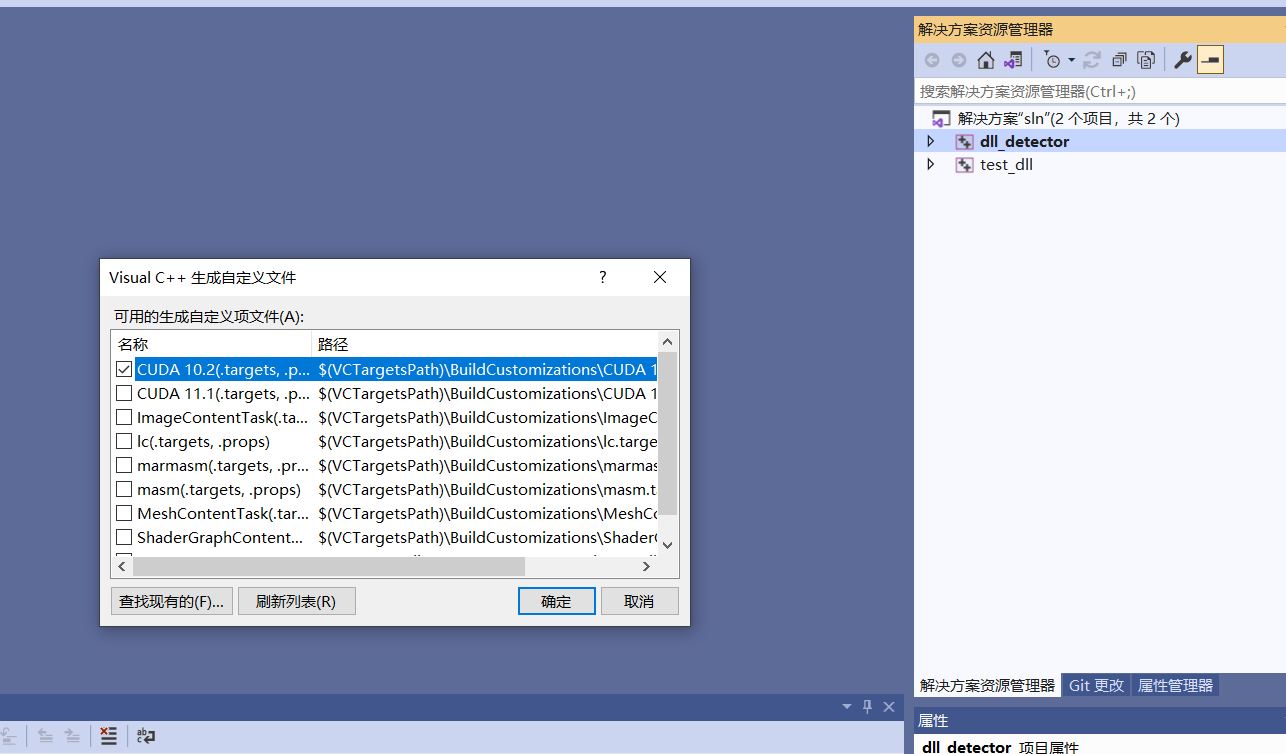Click the dialog help question mark
1286x754 pixels.
602,277
